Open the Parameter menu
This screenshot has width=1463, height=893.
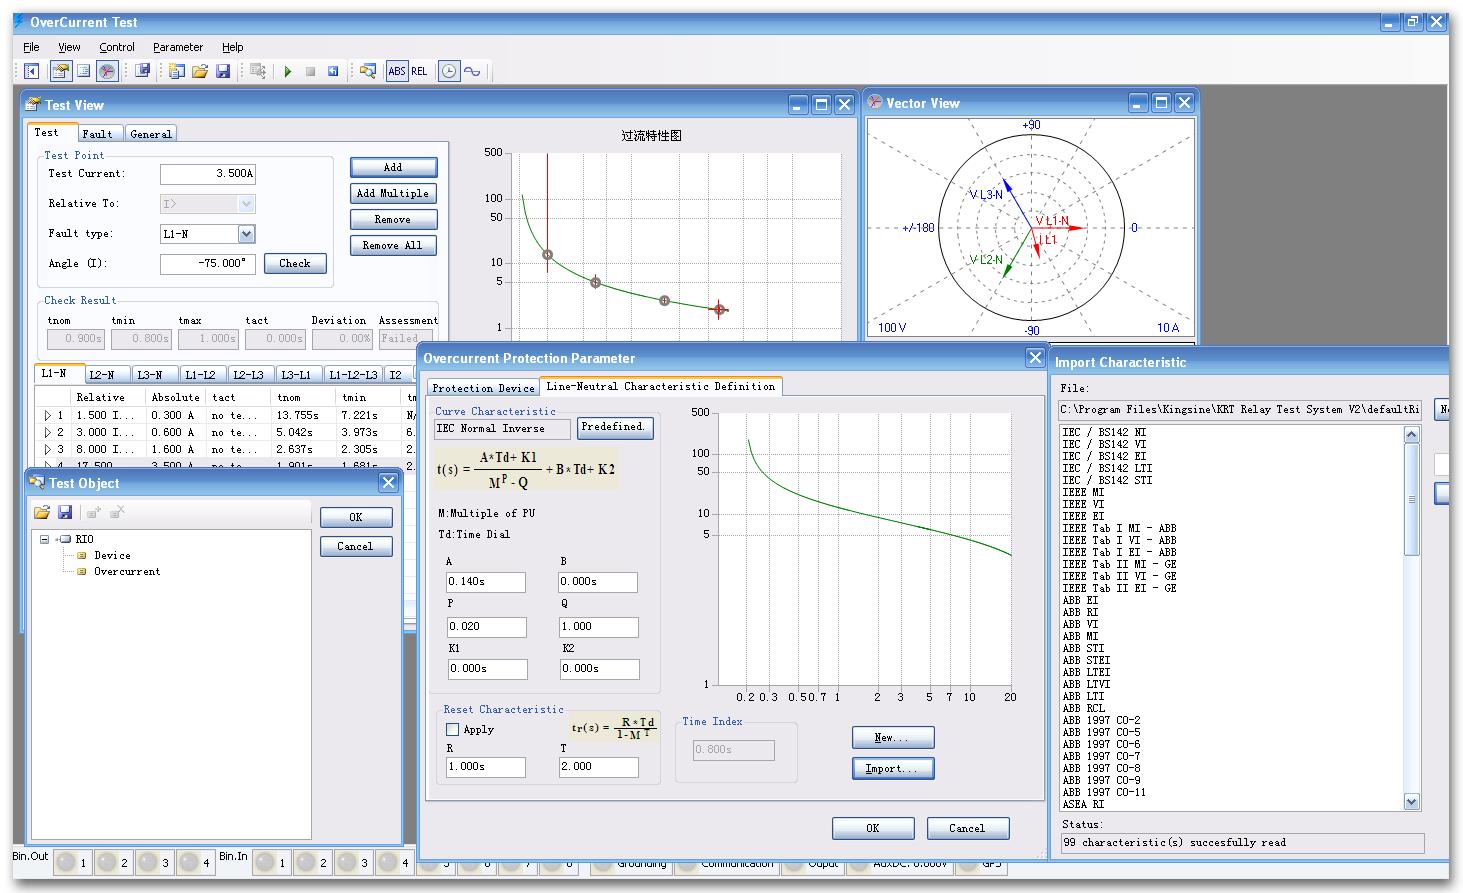click(x=177, y=47)
